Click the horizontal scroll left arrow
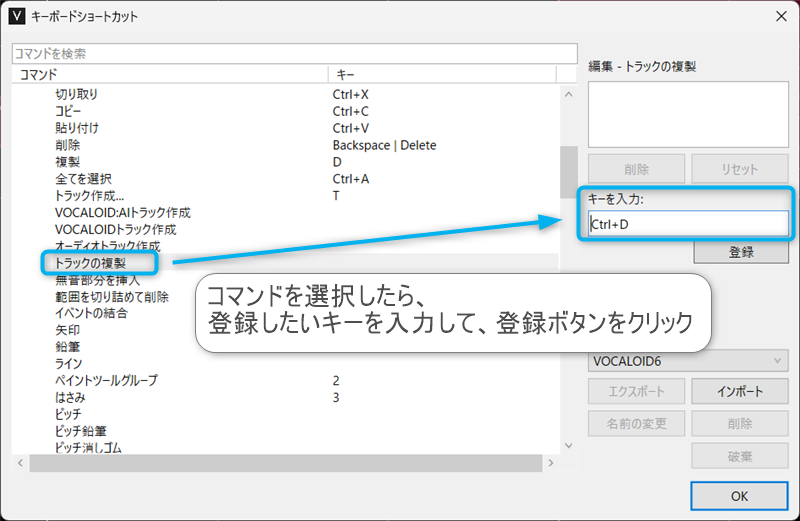This screenshot has height=521, width=800. 20,463
